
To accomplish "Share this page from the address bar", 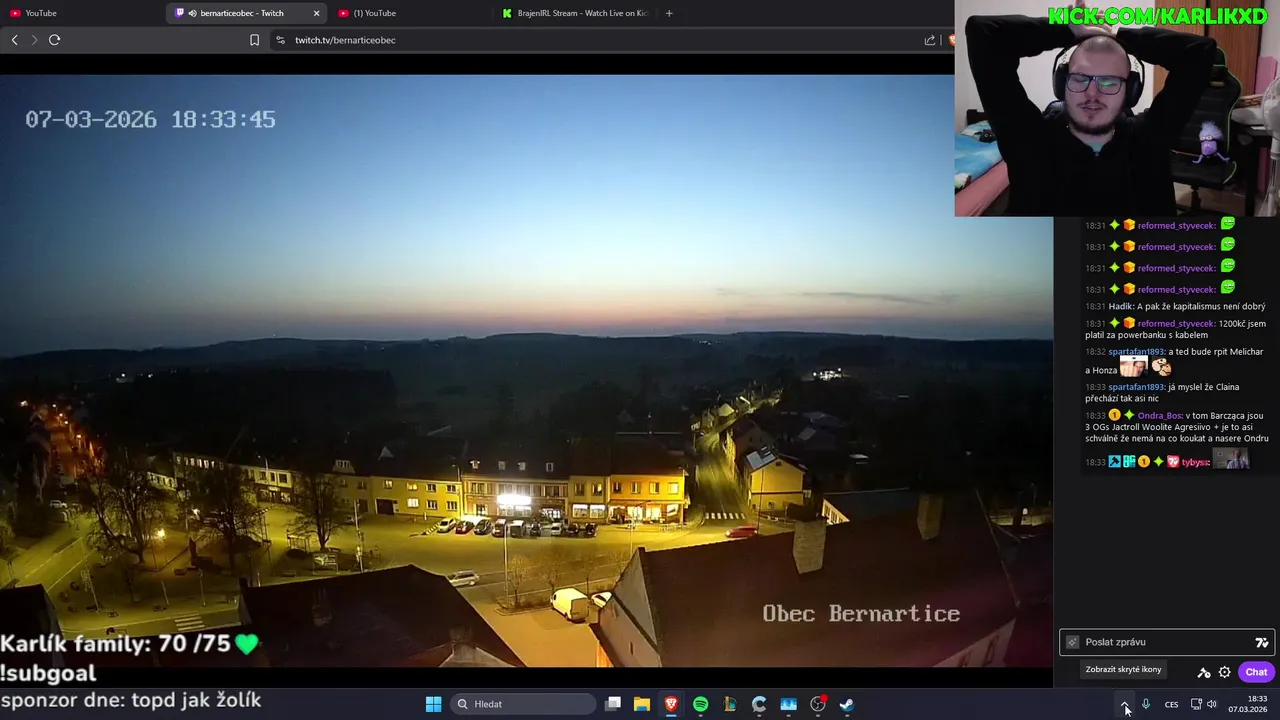I will point(930,40).
